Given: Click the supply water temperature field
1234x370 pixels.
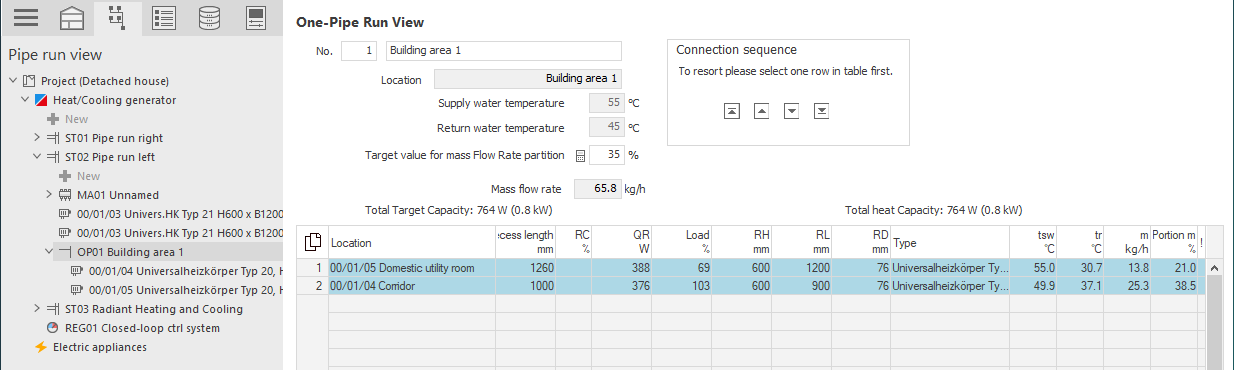Looking at the screenshot, I should (x=606, y=103).
